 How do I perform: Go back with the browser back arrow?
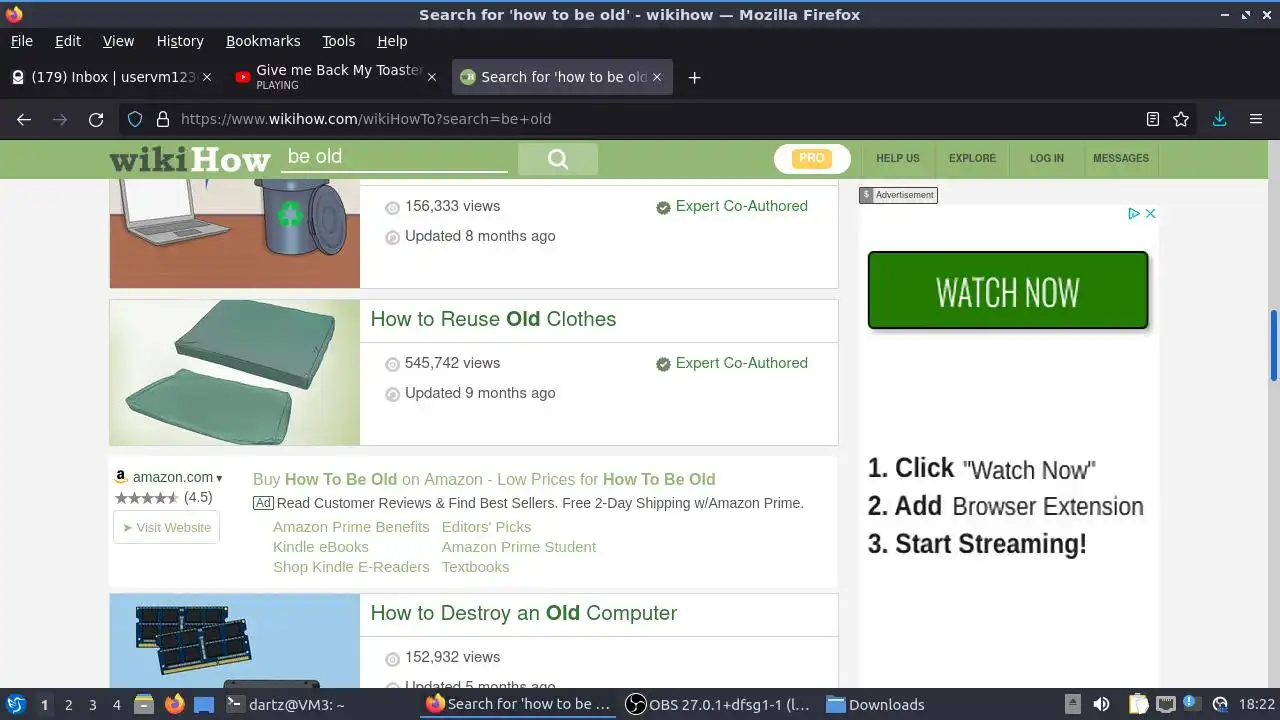click(24, 119)
